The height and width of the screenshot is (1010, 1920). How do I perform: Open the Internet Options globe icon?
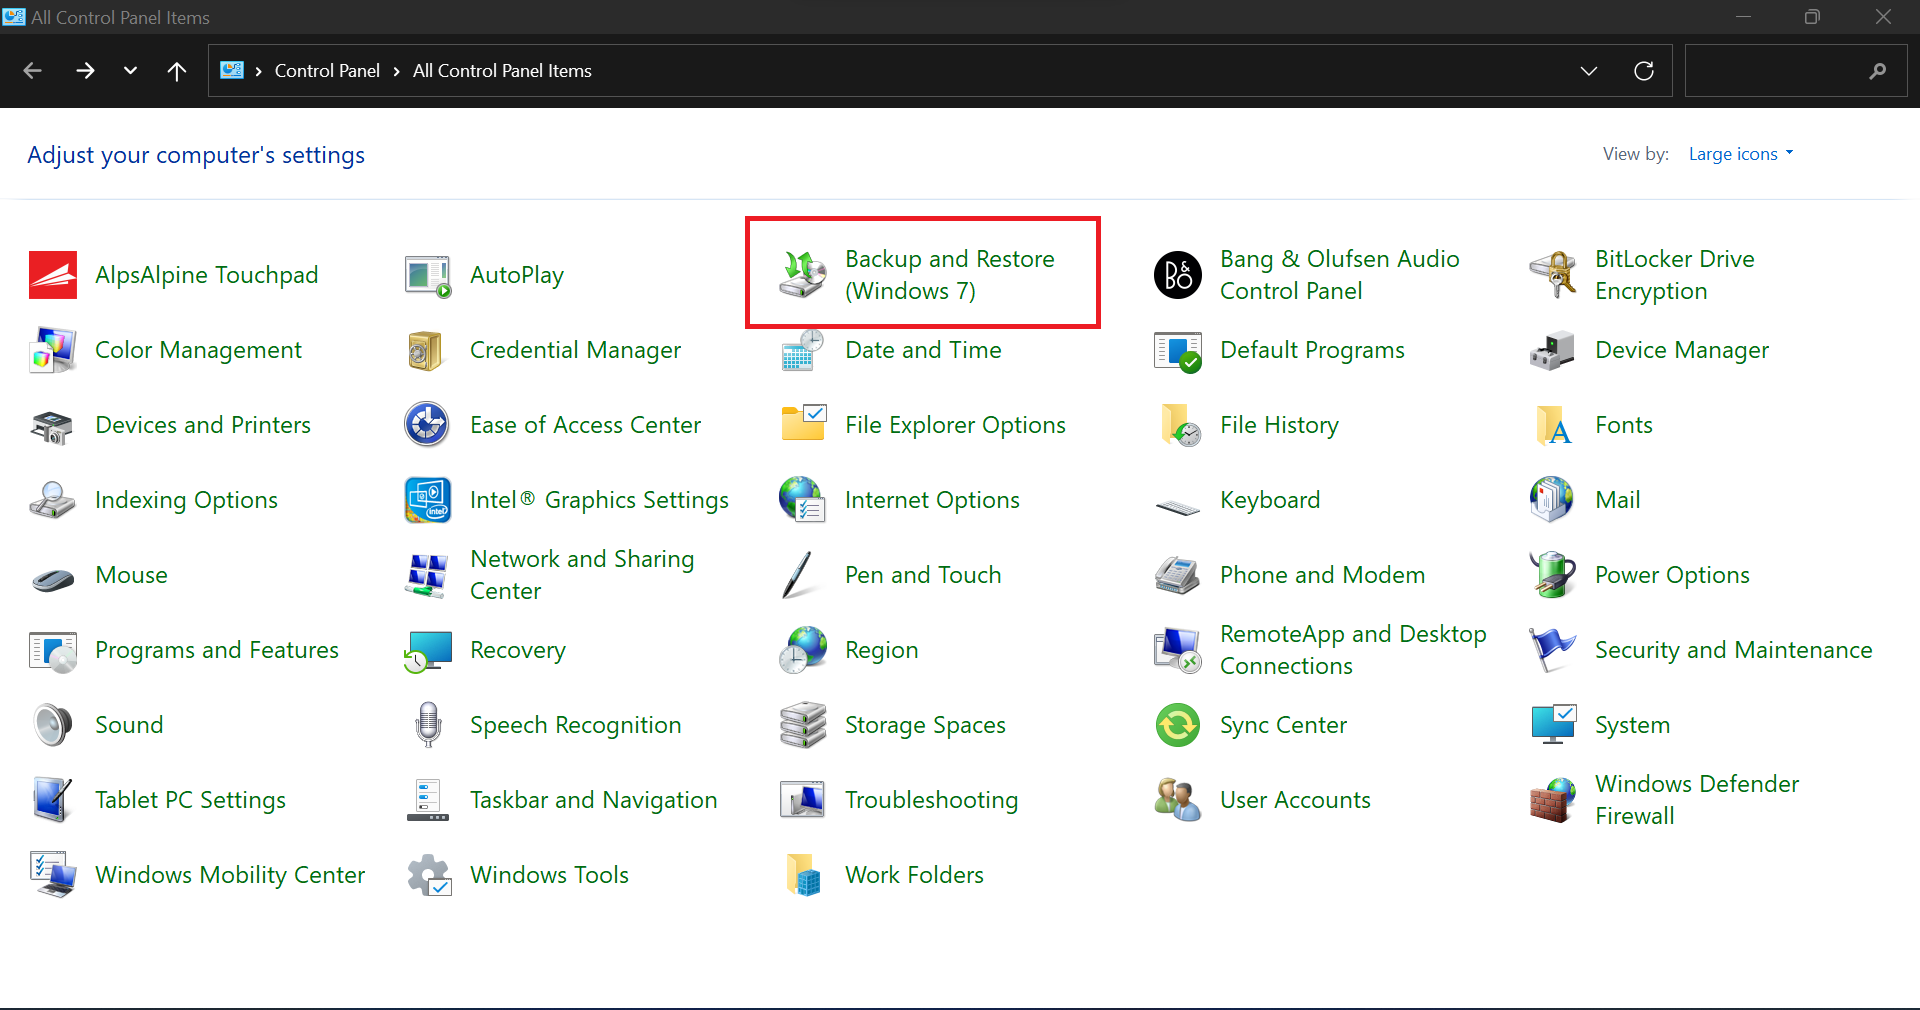[803, 500]
